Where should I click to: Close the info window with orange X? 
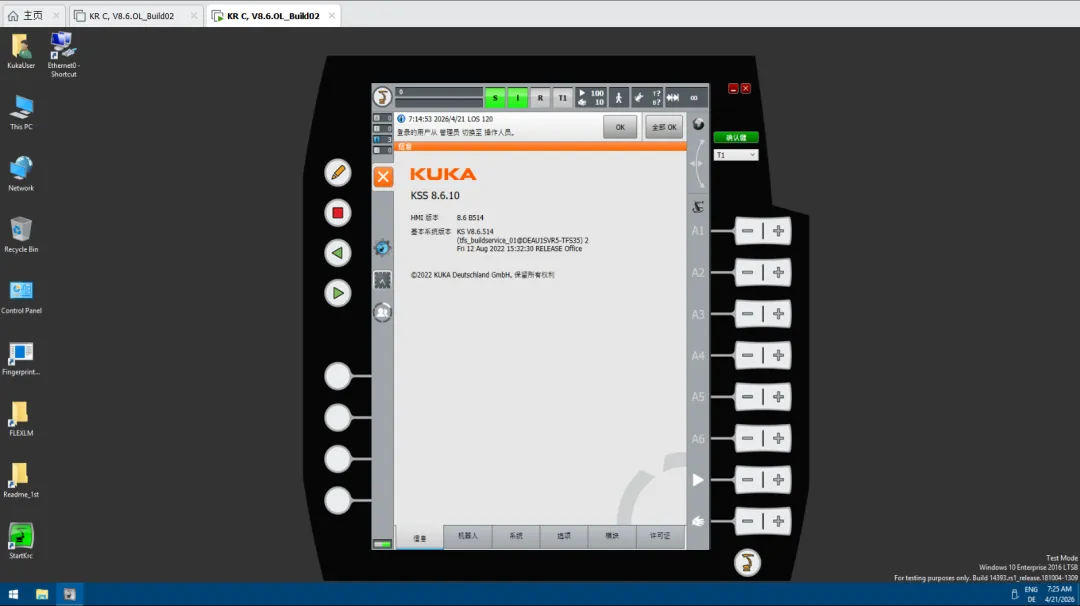pyautogui.click(x=384, y=176)
